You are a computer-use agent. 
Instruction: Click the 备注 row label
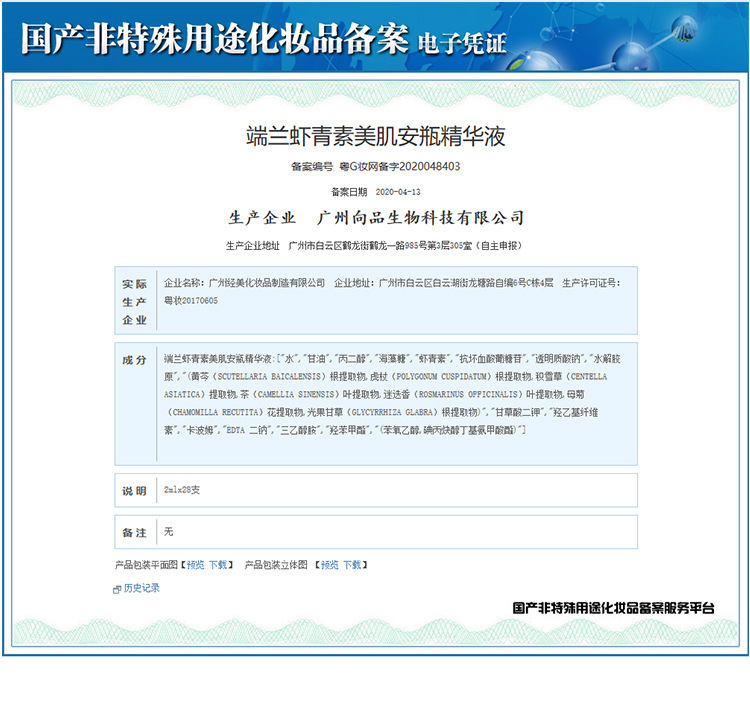point(134,533)
